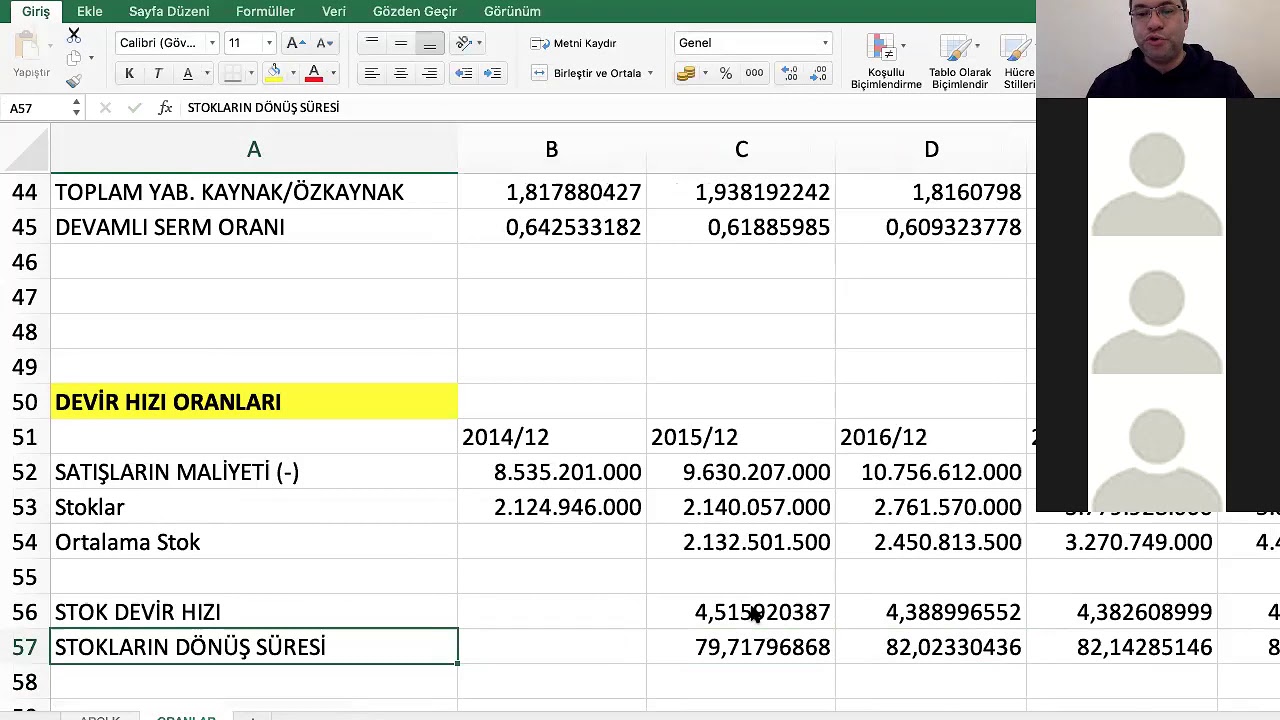
Task: Click cell containing 2.132.501.500
Action: tap(741, 542)
